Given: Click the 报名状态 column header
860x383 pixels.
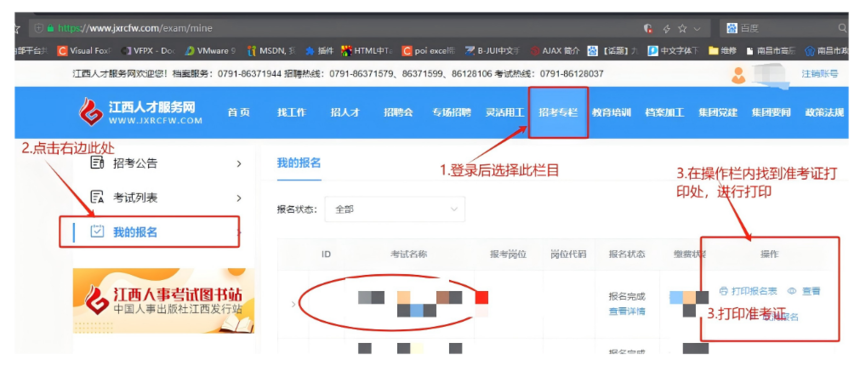Looking at the screenshot, I should [x=627, y=254].
